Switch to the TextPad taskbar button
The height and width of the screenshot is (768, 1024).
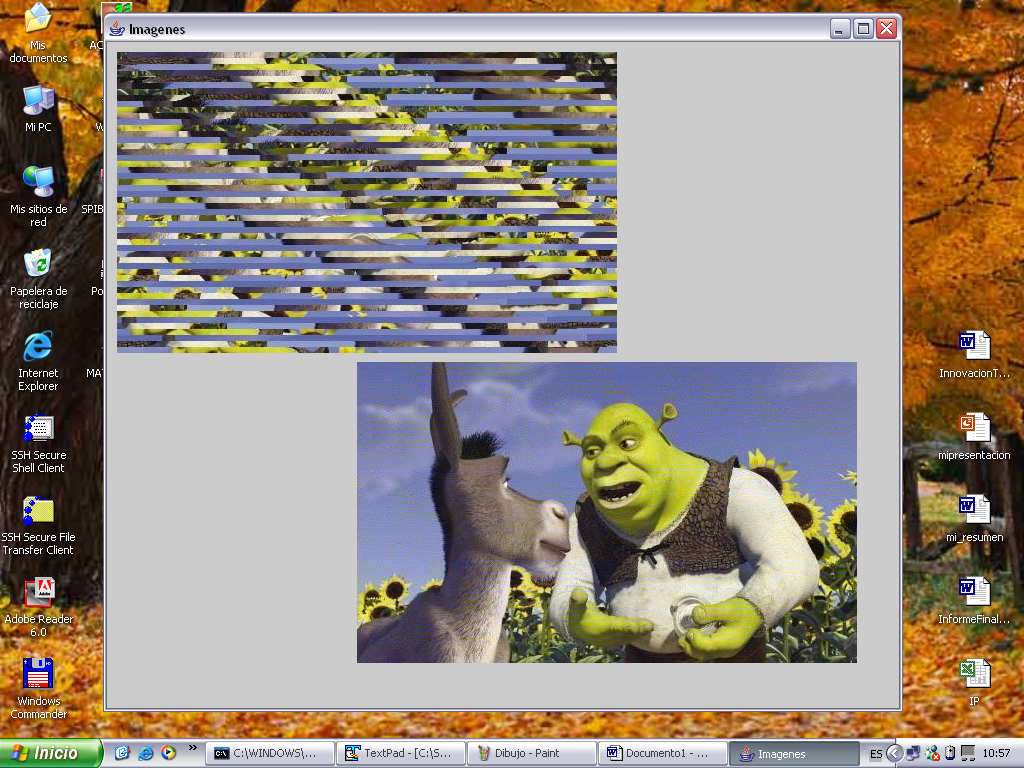401,753
